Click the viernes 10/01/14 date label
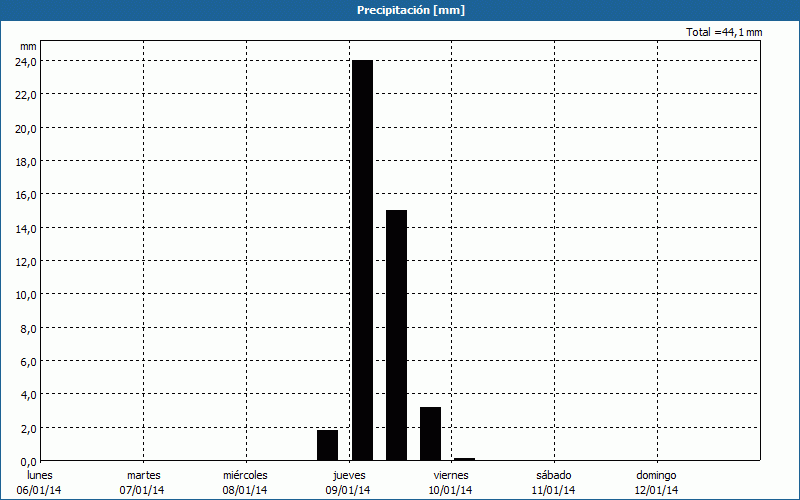800x500 pixels. click(x=451, y=482)
